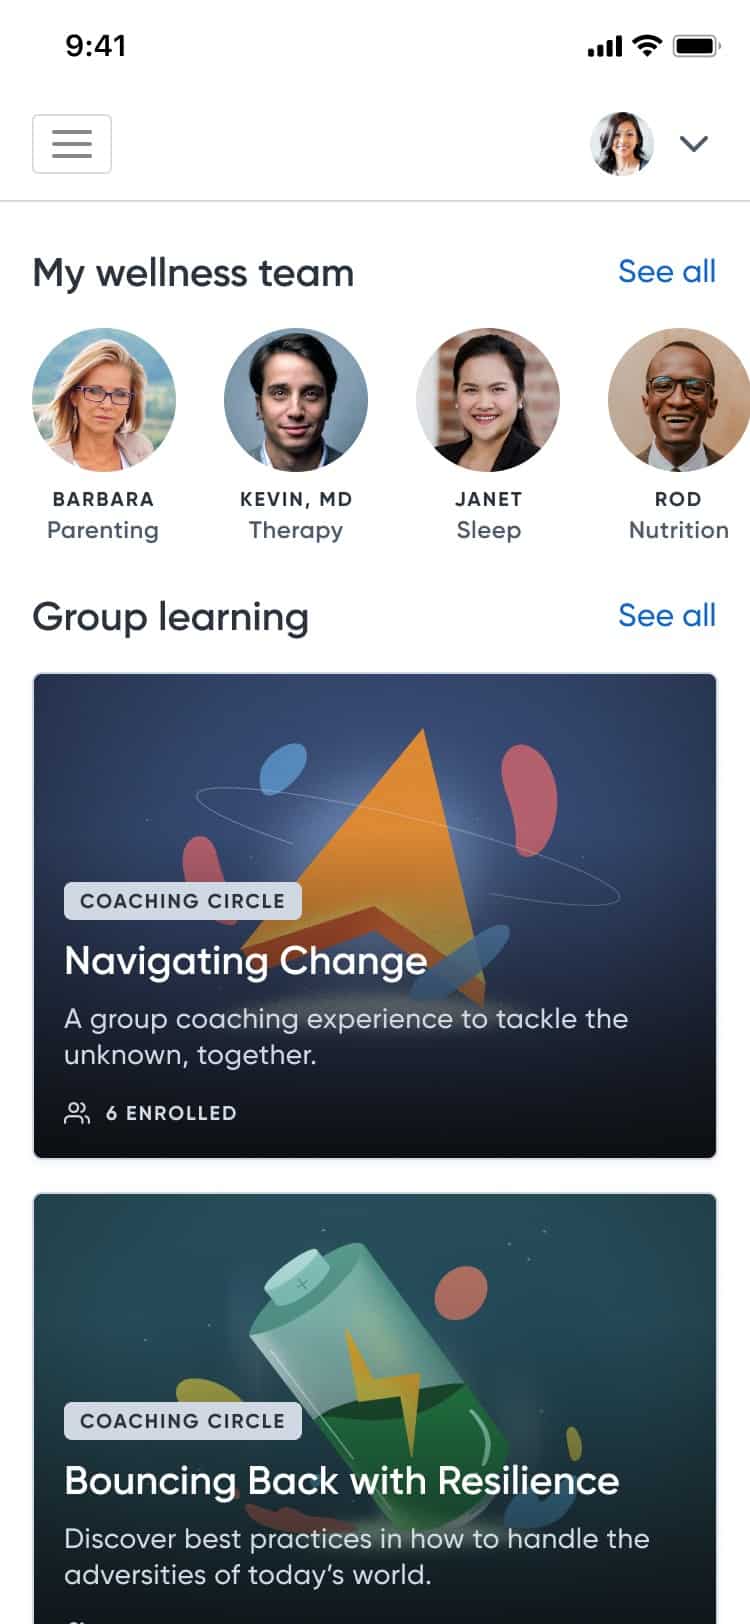Select the enrolled members icon on Navigating Change
Image resolution: width=750 pixels, height=1624 pixels.
click(78, 1112)
